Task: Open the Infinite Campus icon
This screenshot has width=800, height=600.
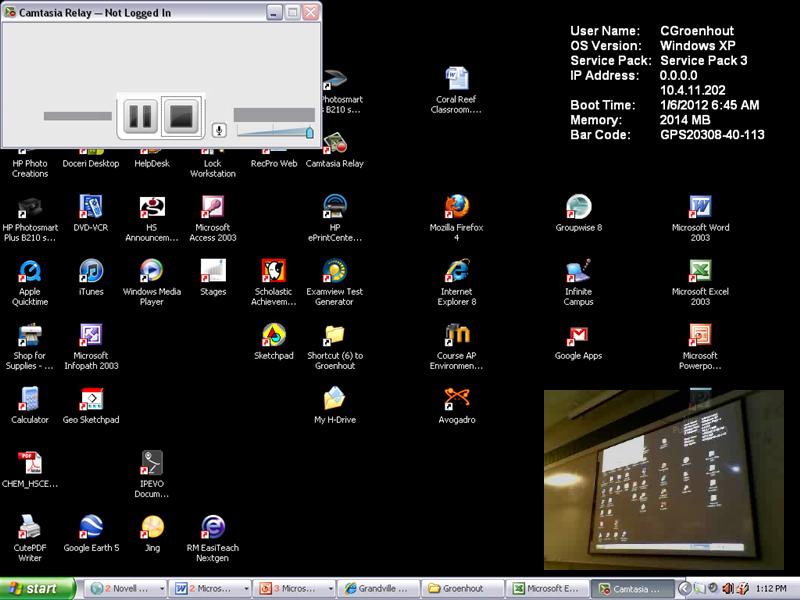Action: coord(579,283)
